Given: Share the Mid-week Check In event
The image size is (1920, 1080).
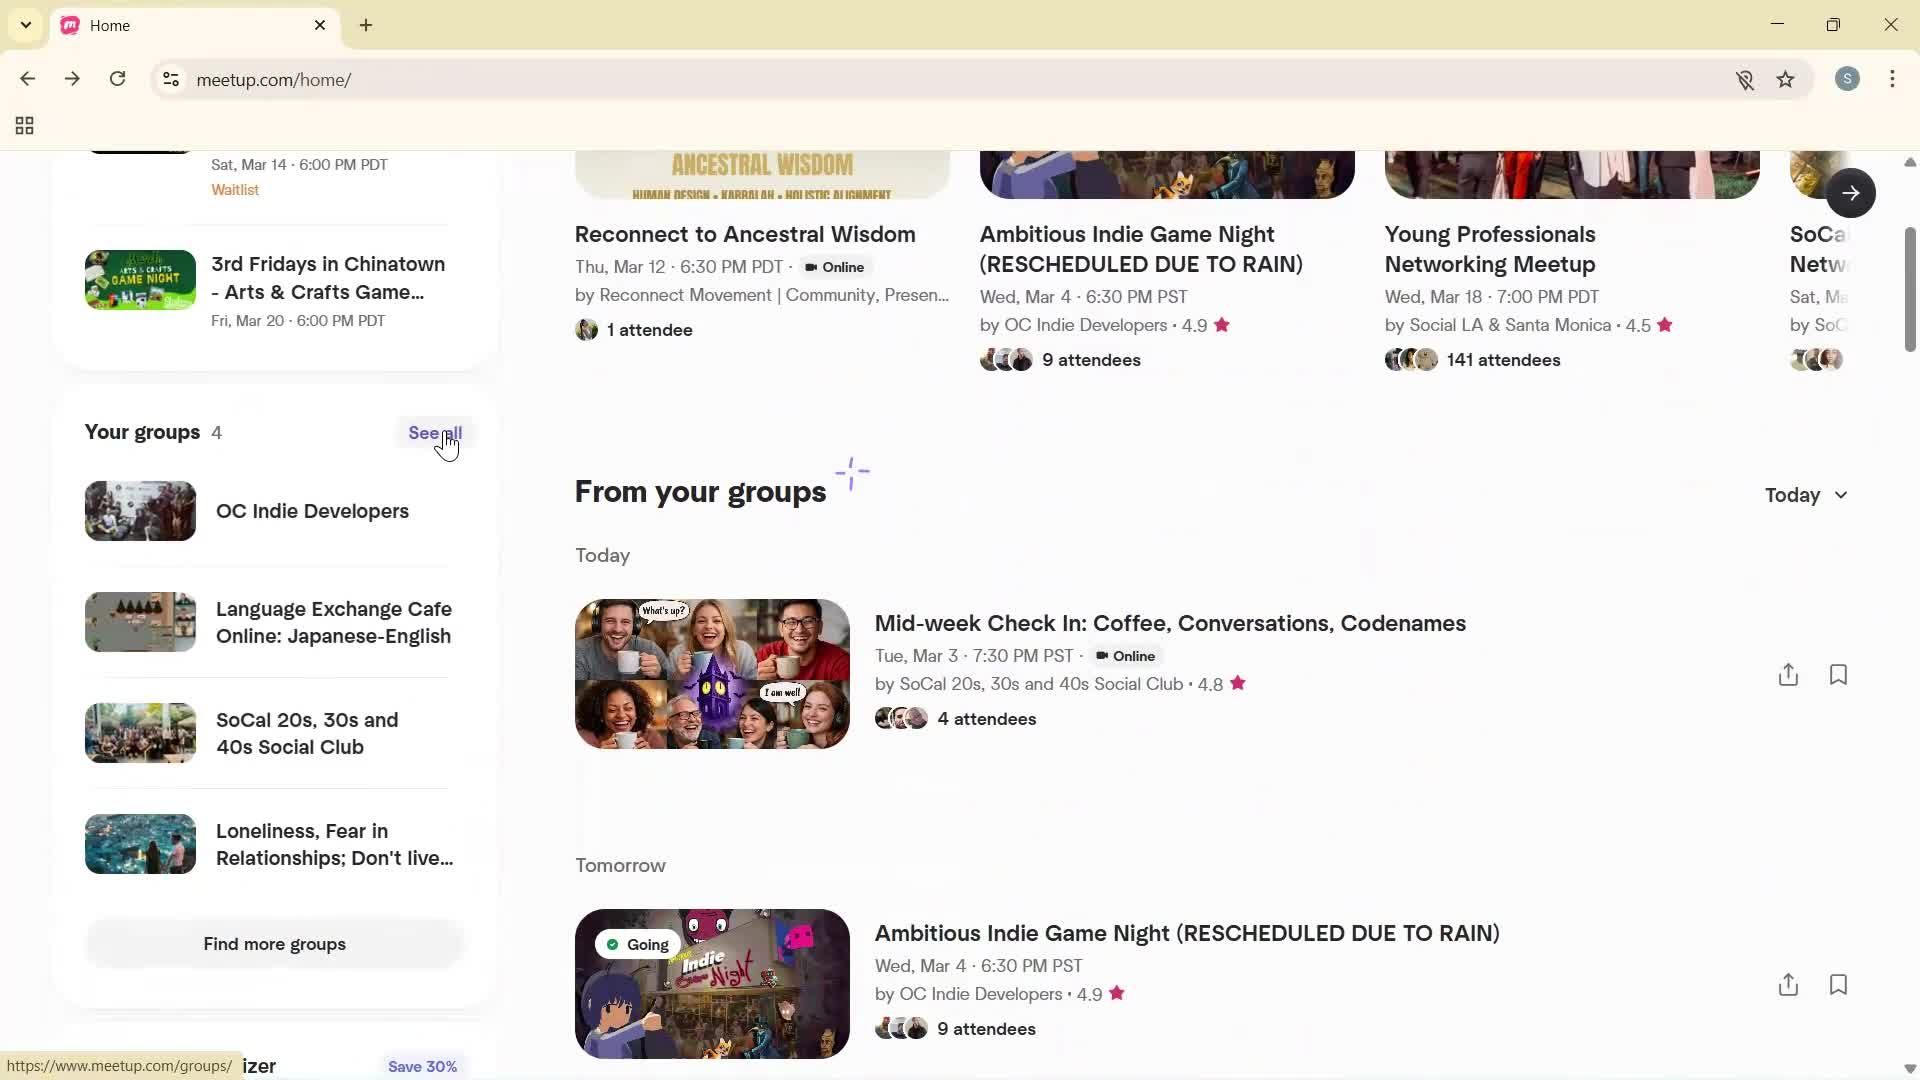Looking at the screenshot, I should [x=1788, y=674].
